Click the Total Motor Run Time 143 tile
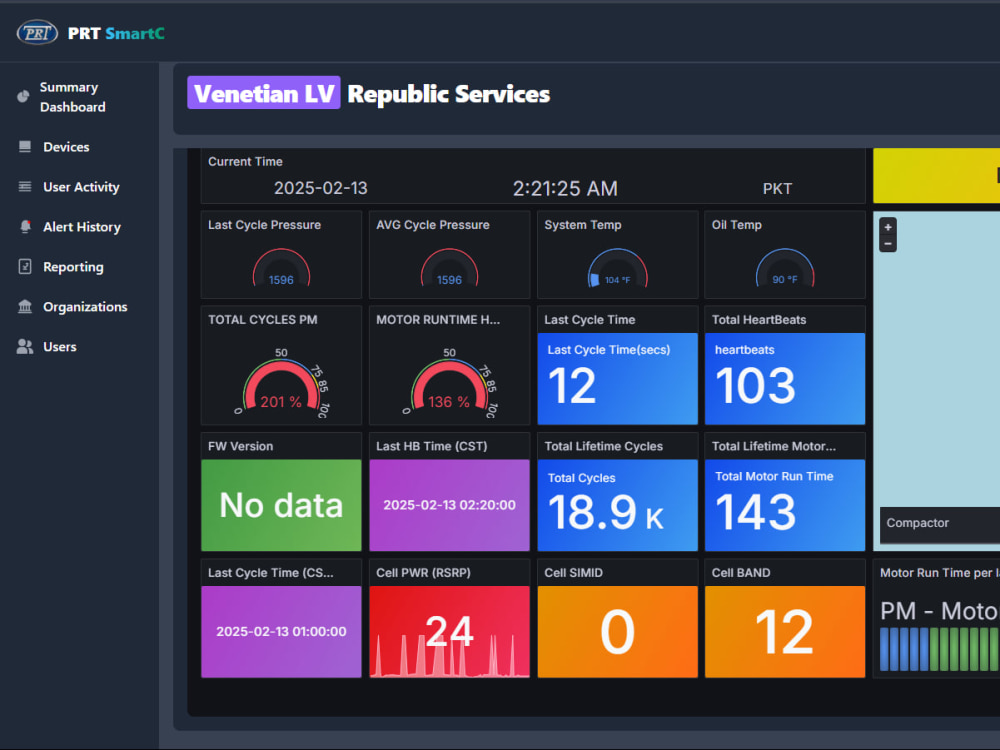 785,505
